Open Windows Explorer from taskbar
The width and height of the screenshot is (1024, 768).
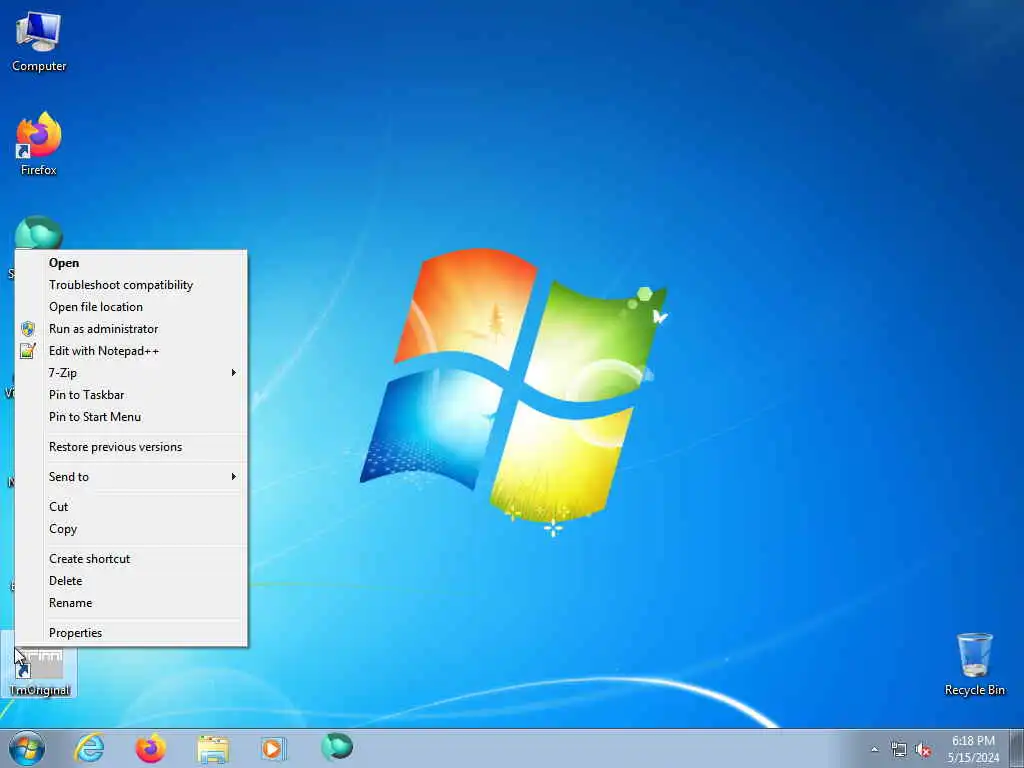[x=213, y=748]
